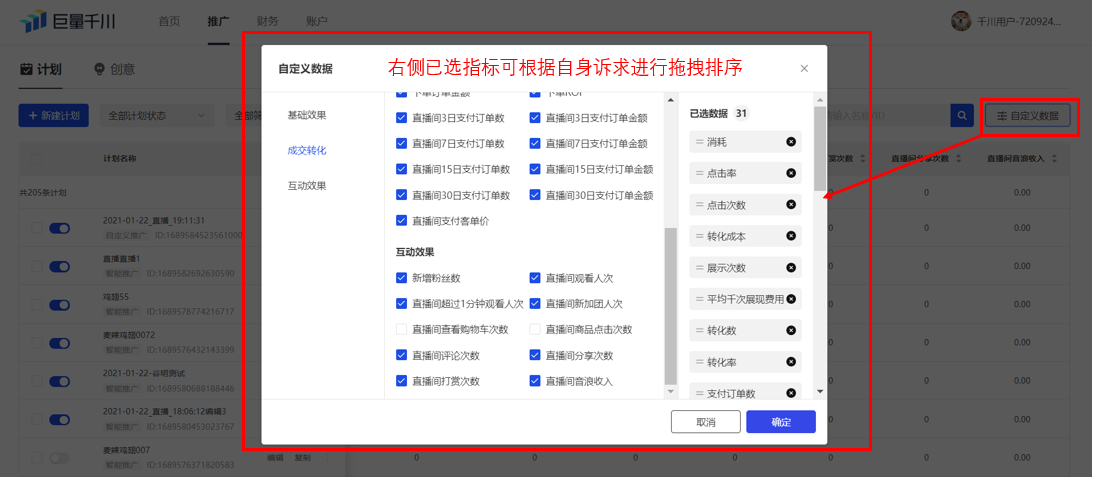
Task: Jump to 成交转化 section
Action: coord(307,150)
